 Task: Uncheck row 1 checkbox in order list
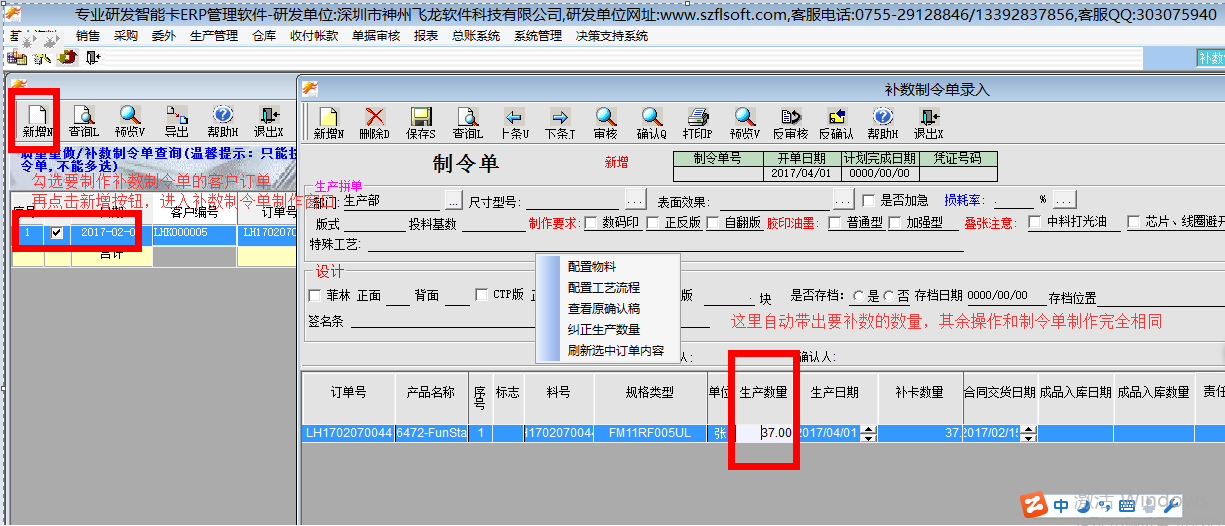(57, 233)
